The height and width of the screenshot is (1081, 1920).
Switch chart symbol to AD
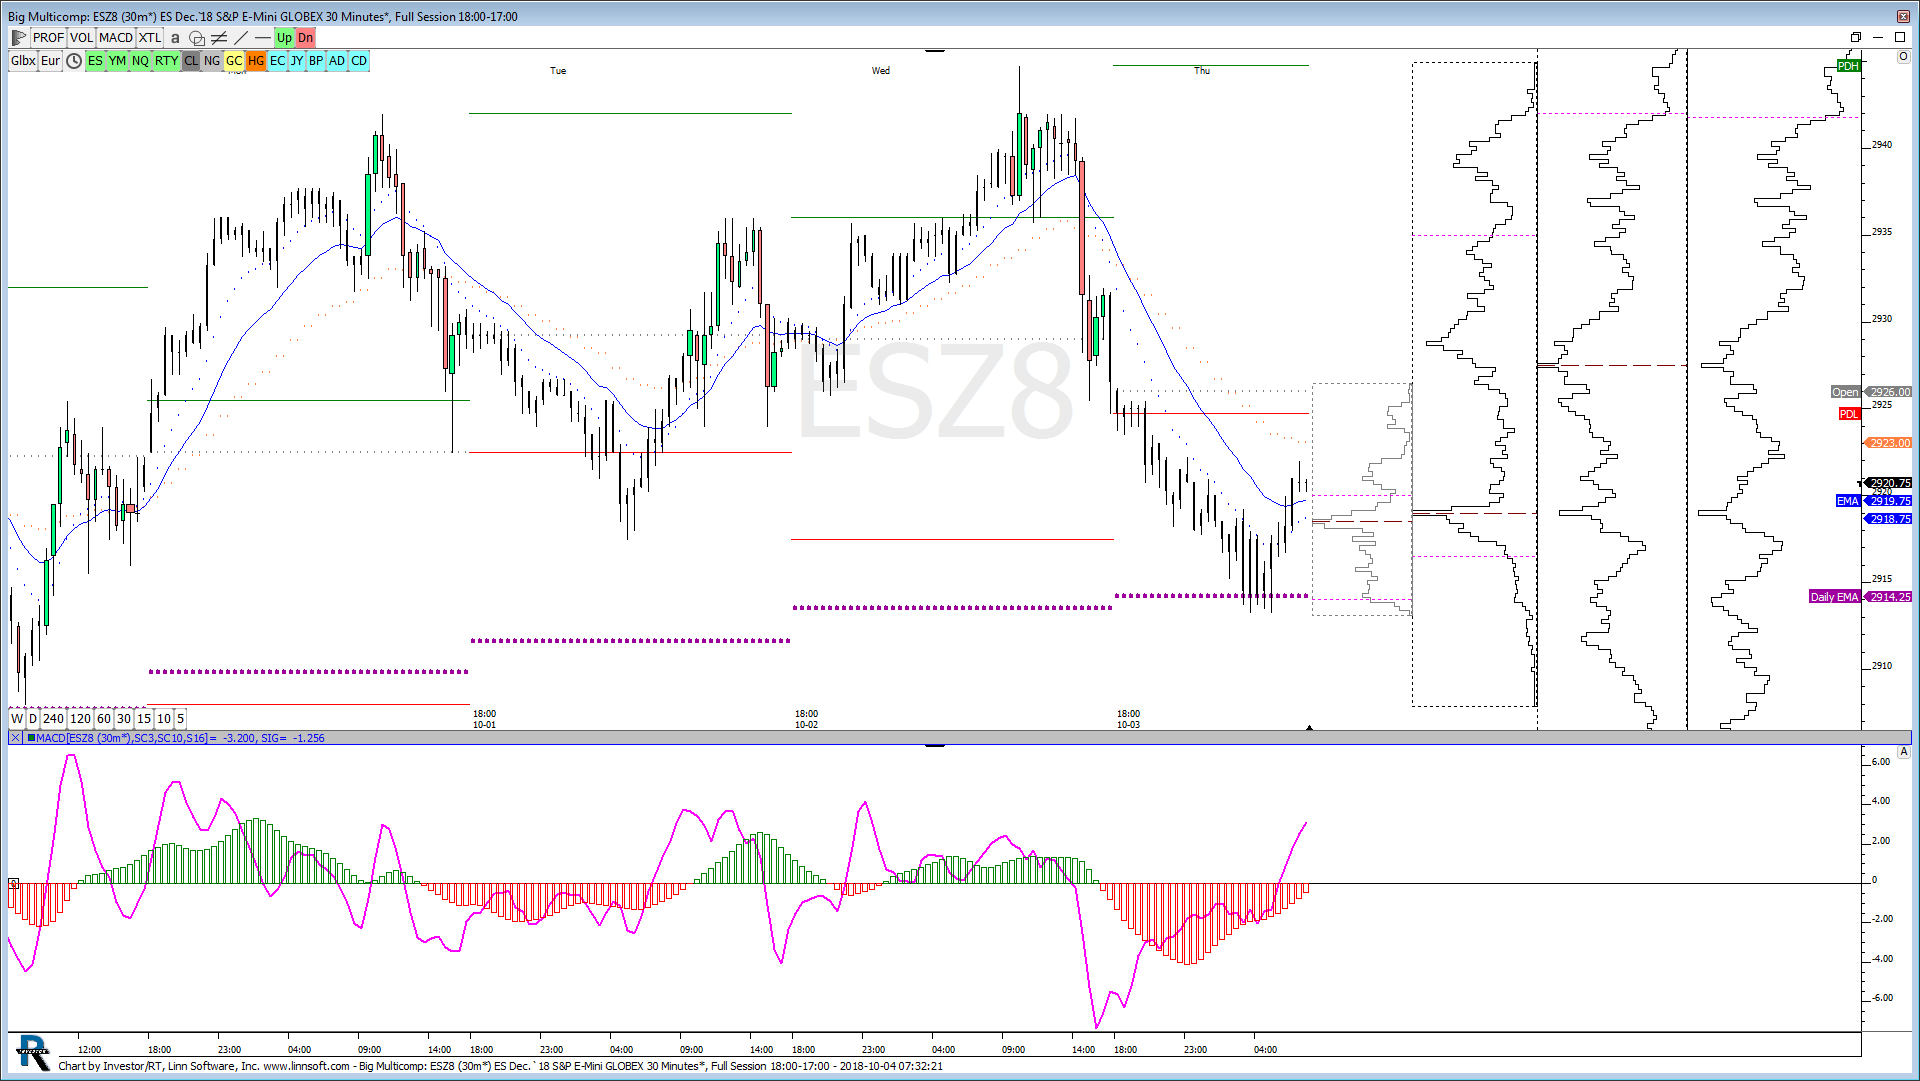coord(337,61)
